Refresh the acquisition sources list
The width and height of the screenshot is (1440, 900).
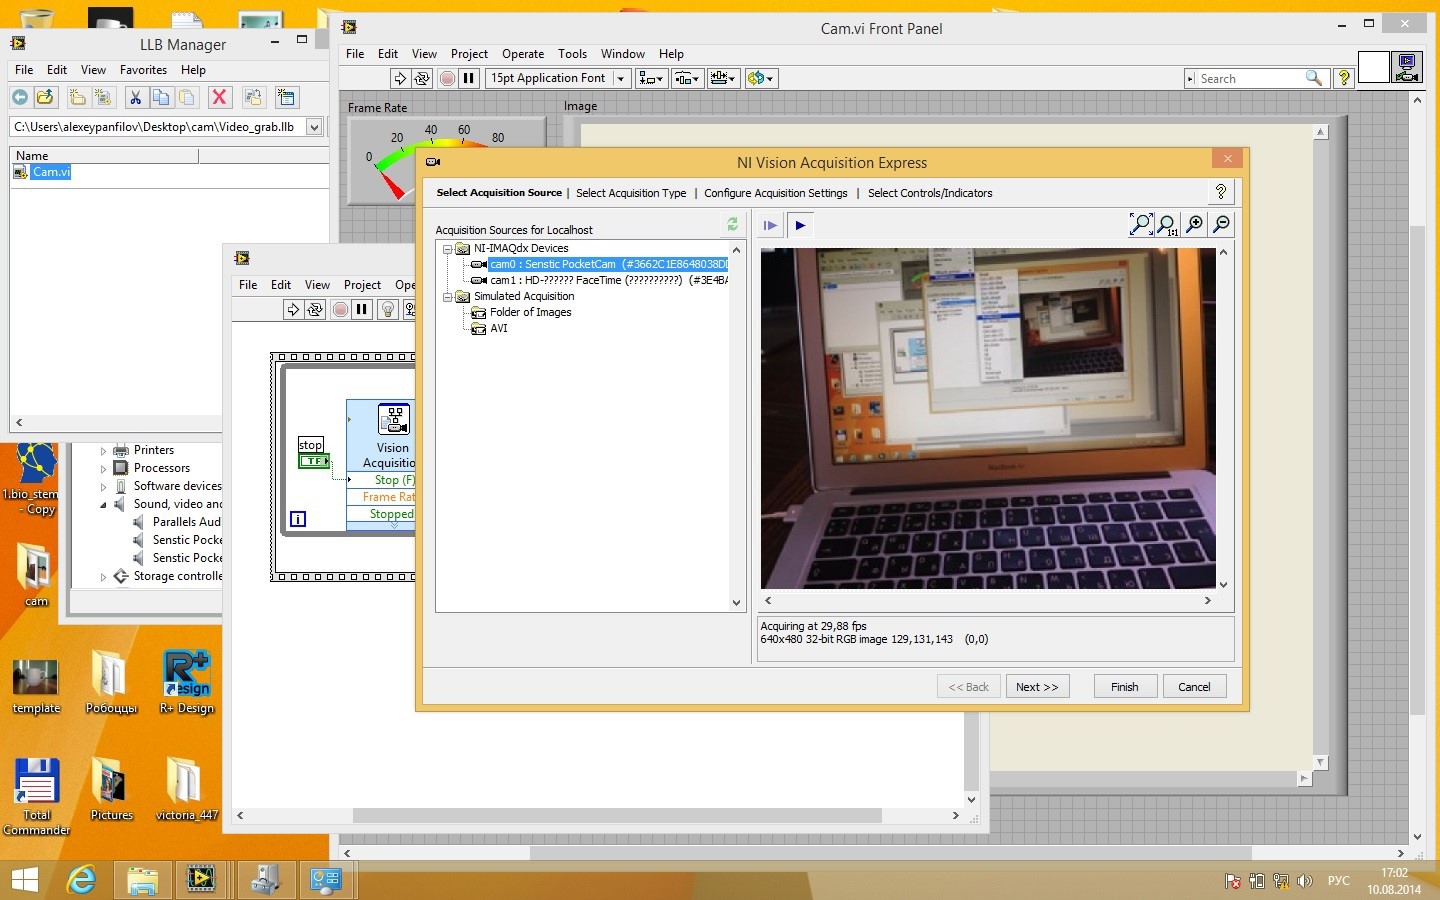point(732,225)
